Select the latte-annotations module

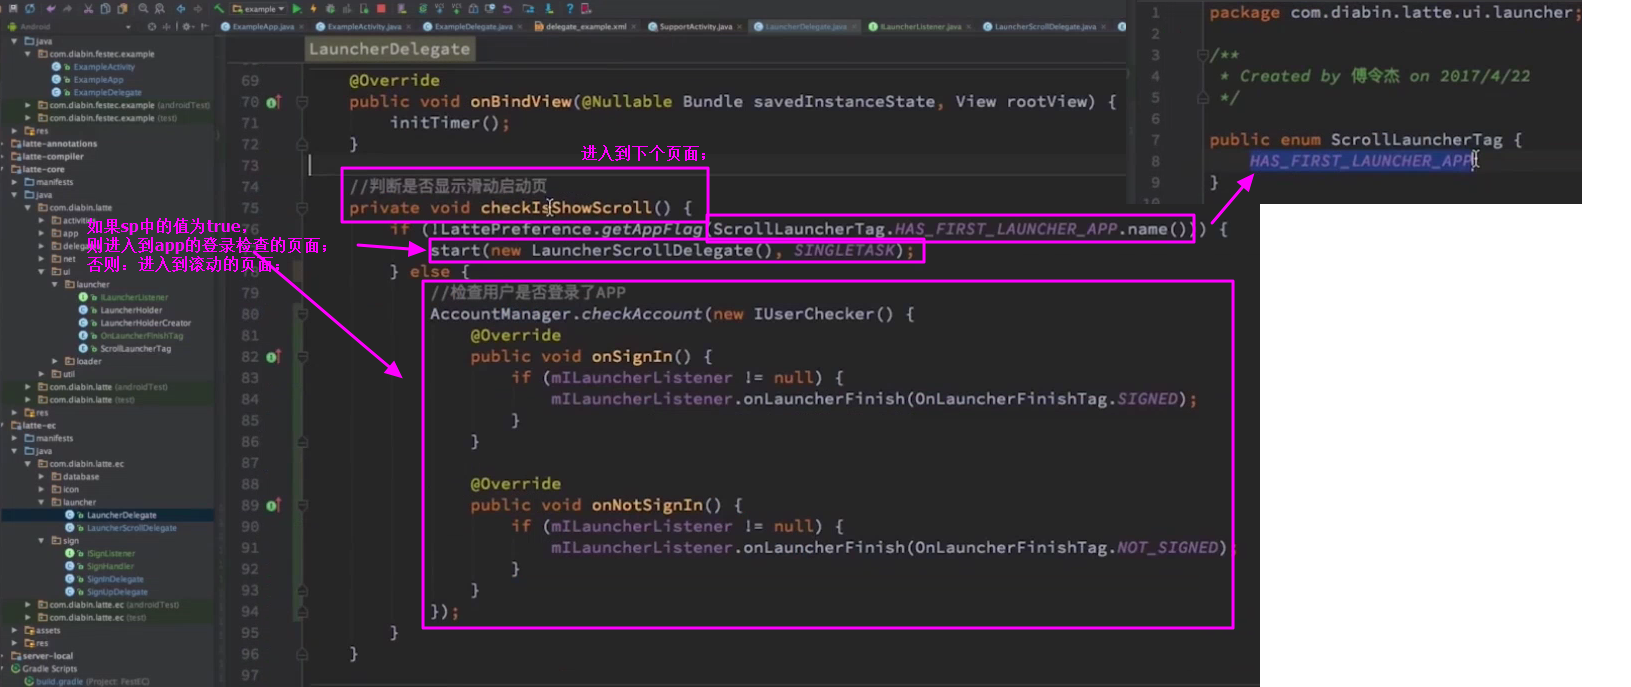pos(59,144)
